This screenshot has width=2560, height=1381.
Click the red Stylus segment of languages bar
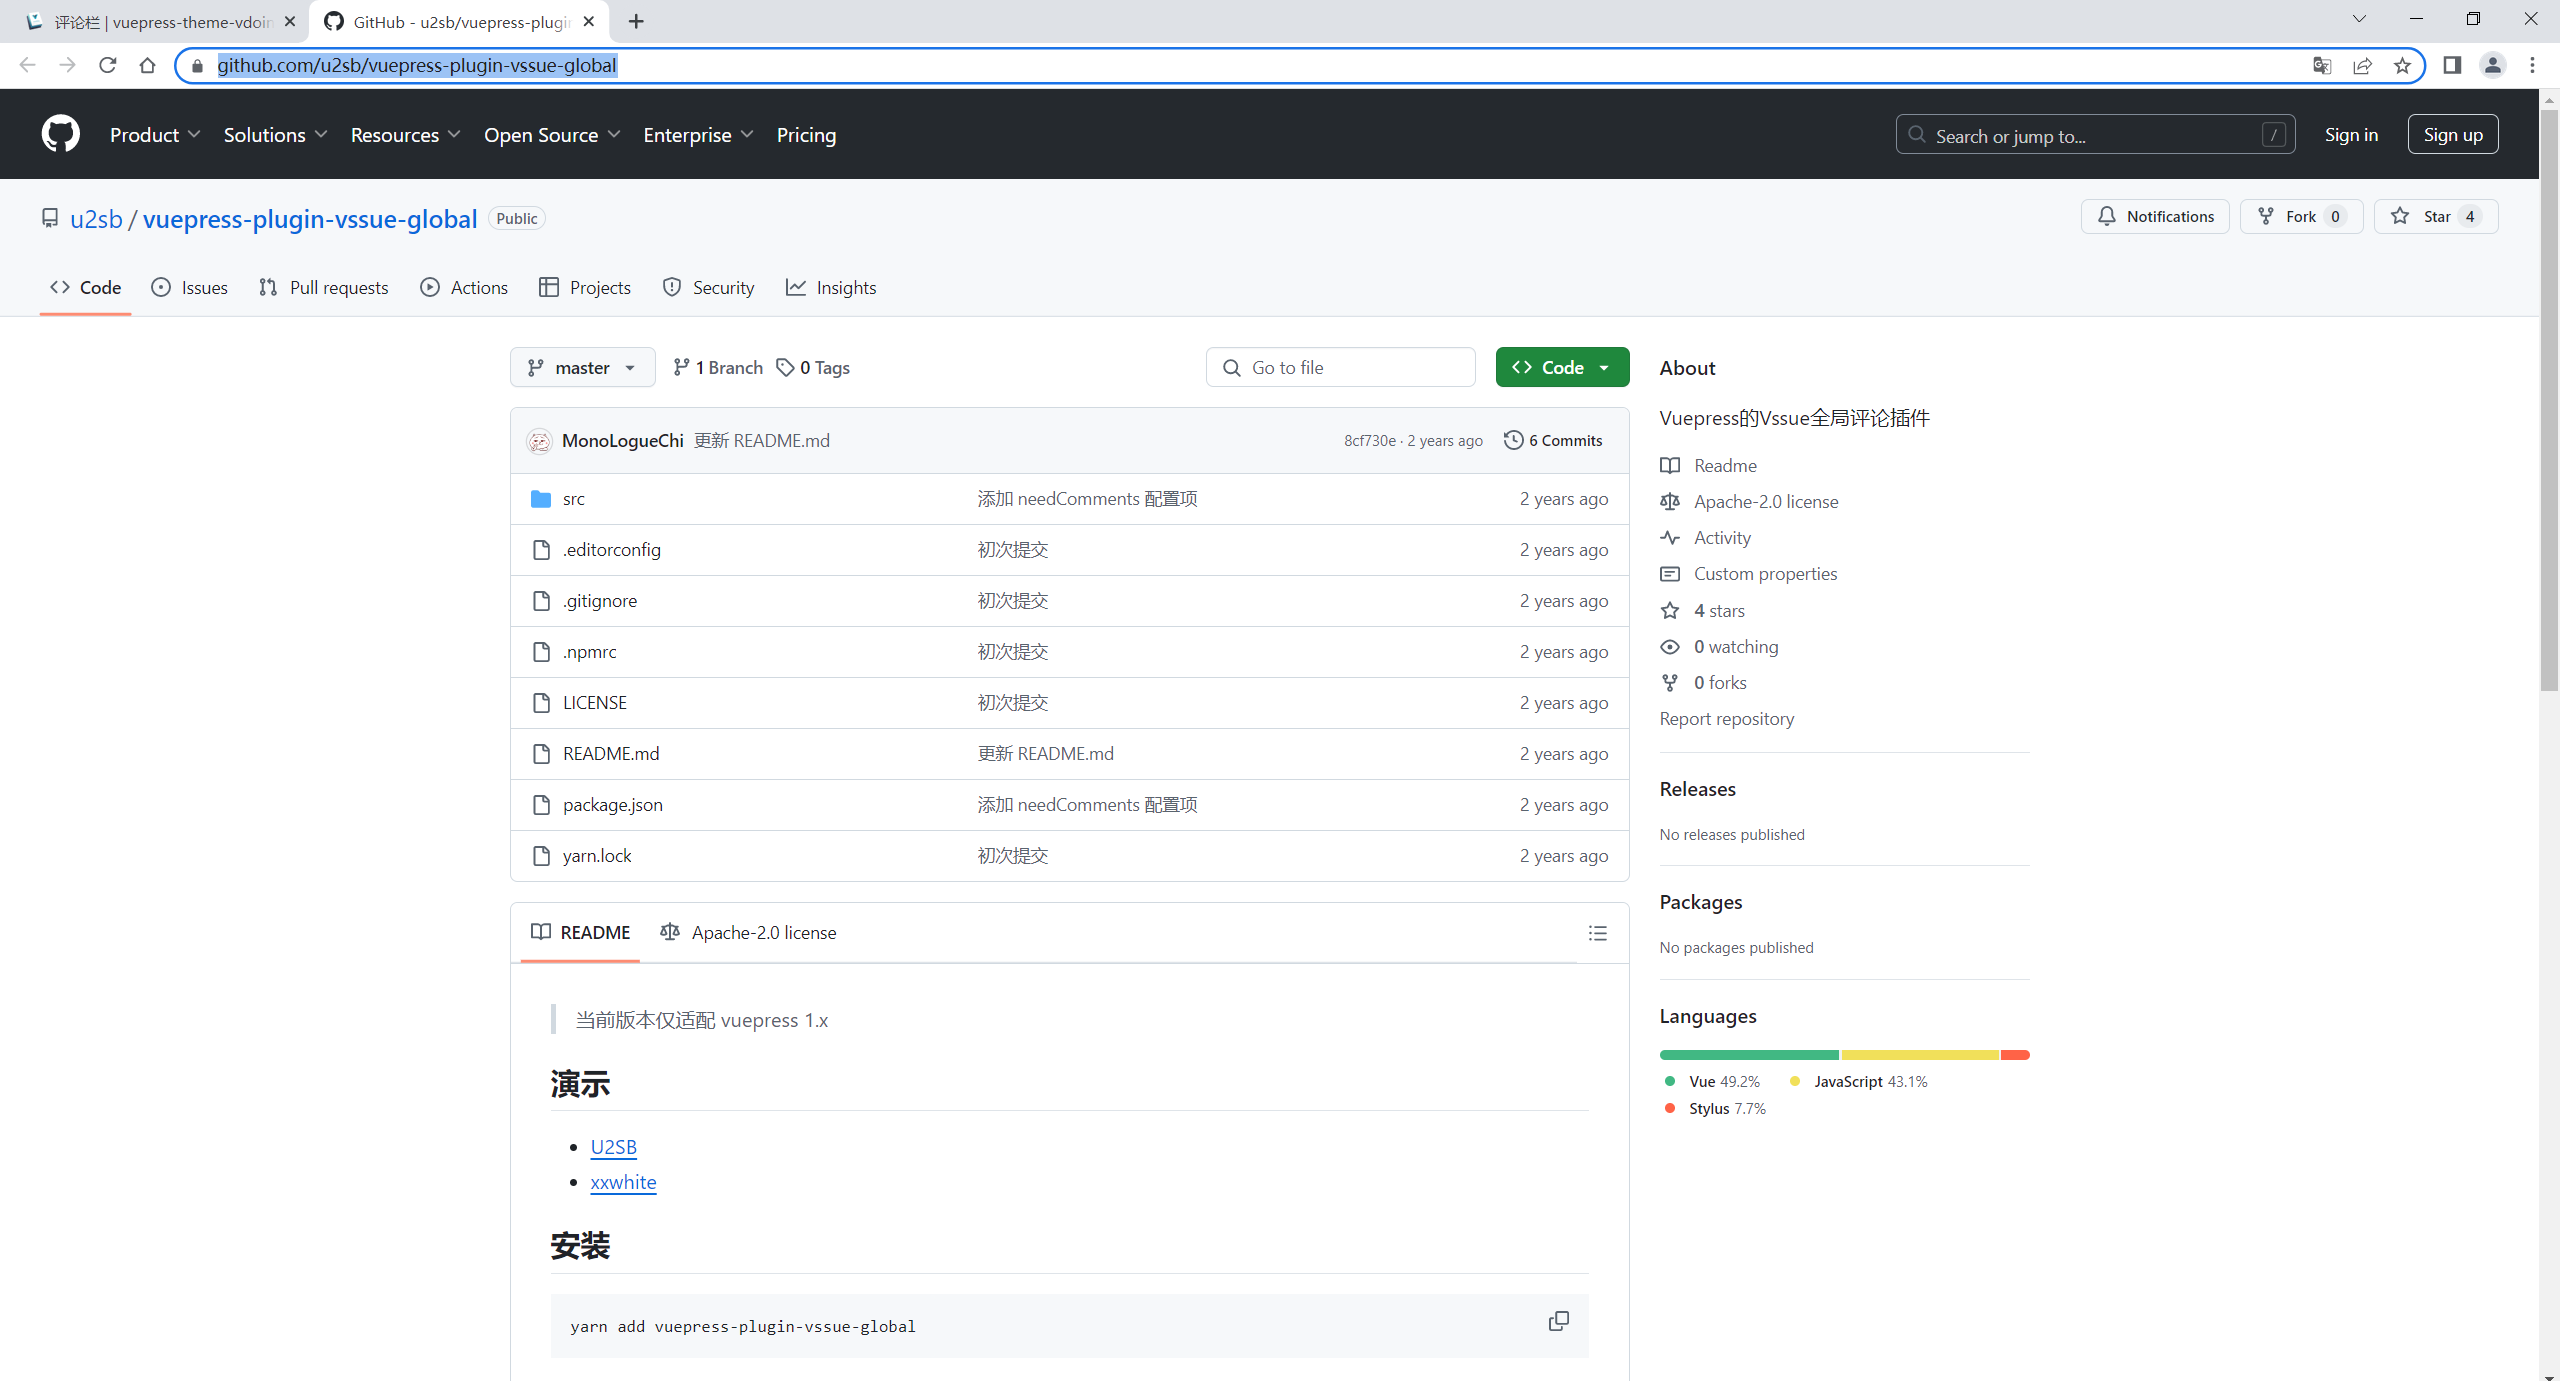tap(2015, 1055)
